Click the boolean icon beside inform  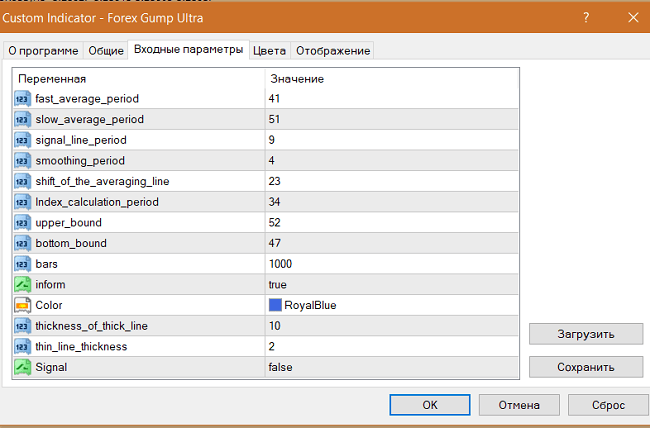(x=22, y=285)
